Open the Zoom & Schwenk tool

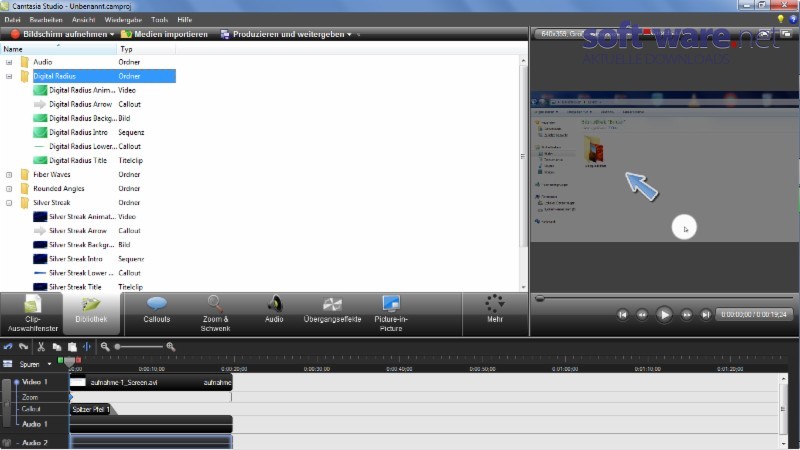215,314
